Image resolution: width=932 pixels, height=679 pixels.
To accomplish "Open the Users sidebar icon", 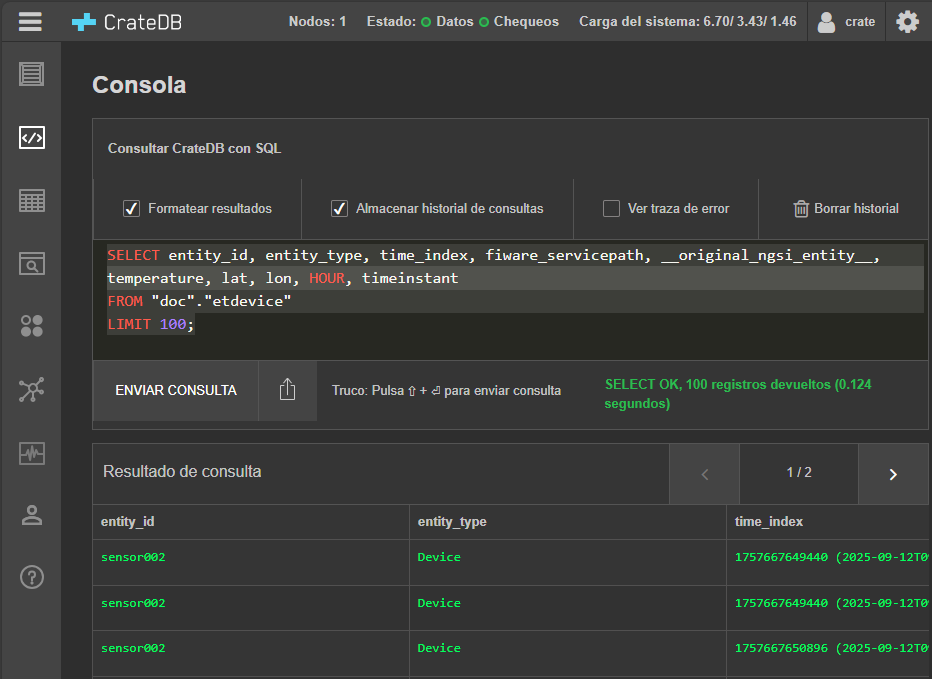I will (32, 515).
